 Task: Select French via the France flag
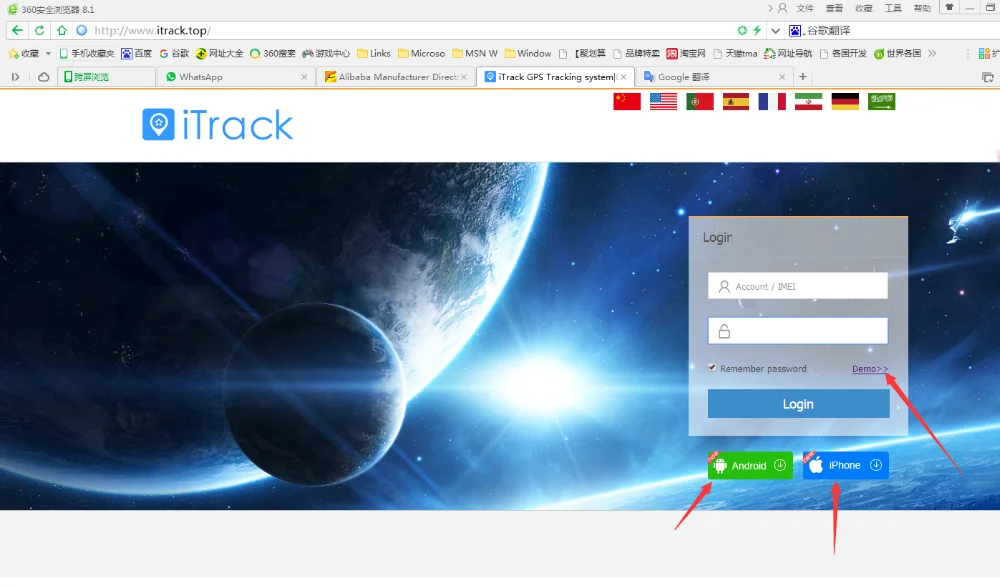(771, 101)
